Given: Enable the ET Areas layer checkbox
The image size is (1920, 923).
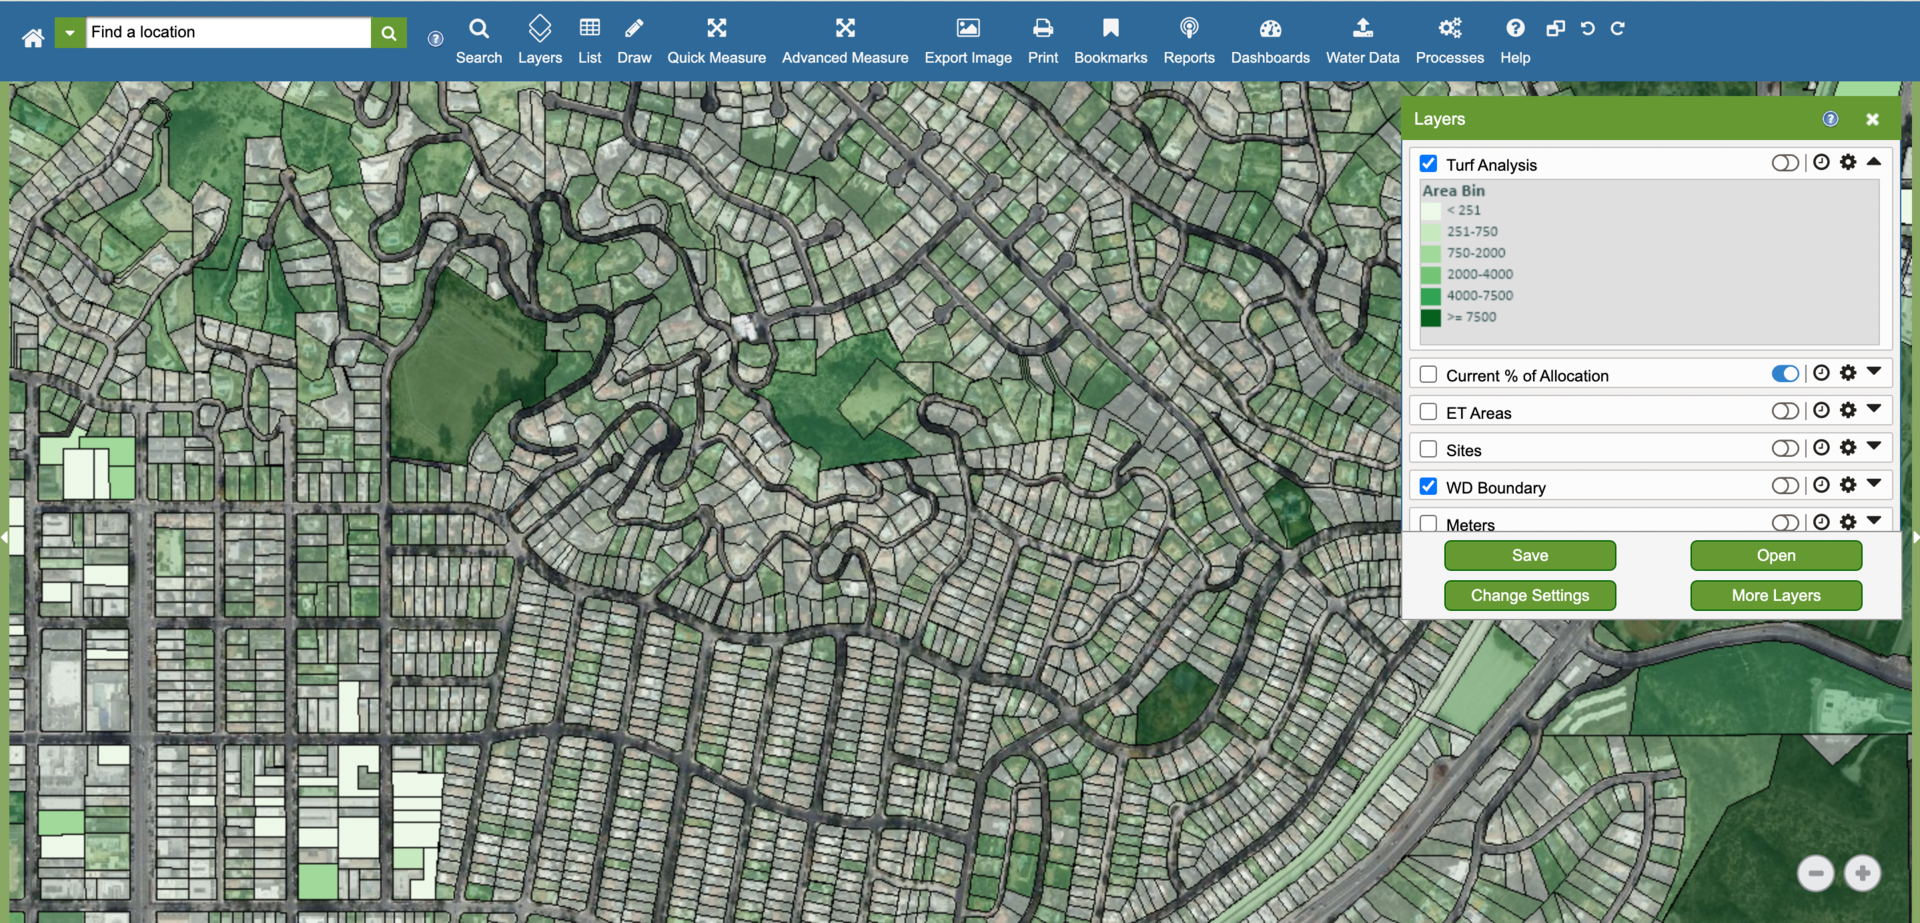Looking at the screenshot, I should pyautogui.click(x=1428, y=412).
